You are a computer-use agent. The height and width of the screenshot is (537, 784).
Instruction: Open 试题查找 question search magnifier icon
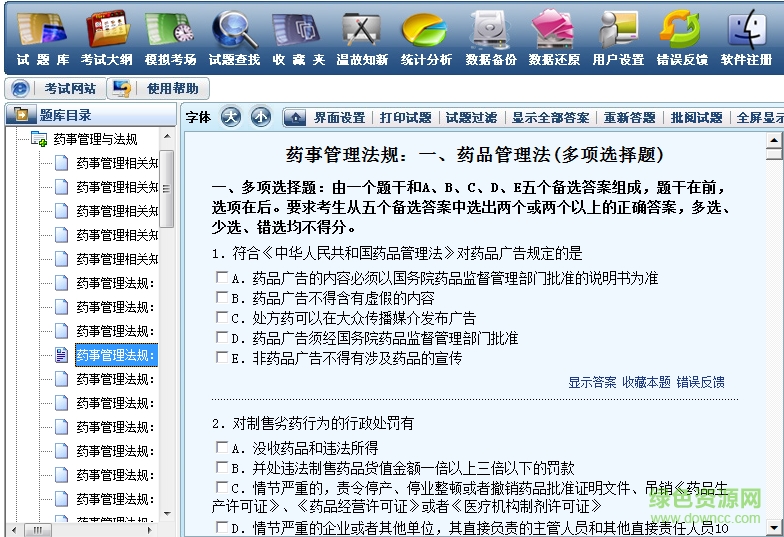(234, 30)
